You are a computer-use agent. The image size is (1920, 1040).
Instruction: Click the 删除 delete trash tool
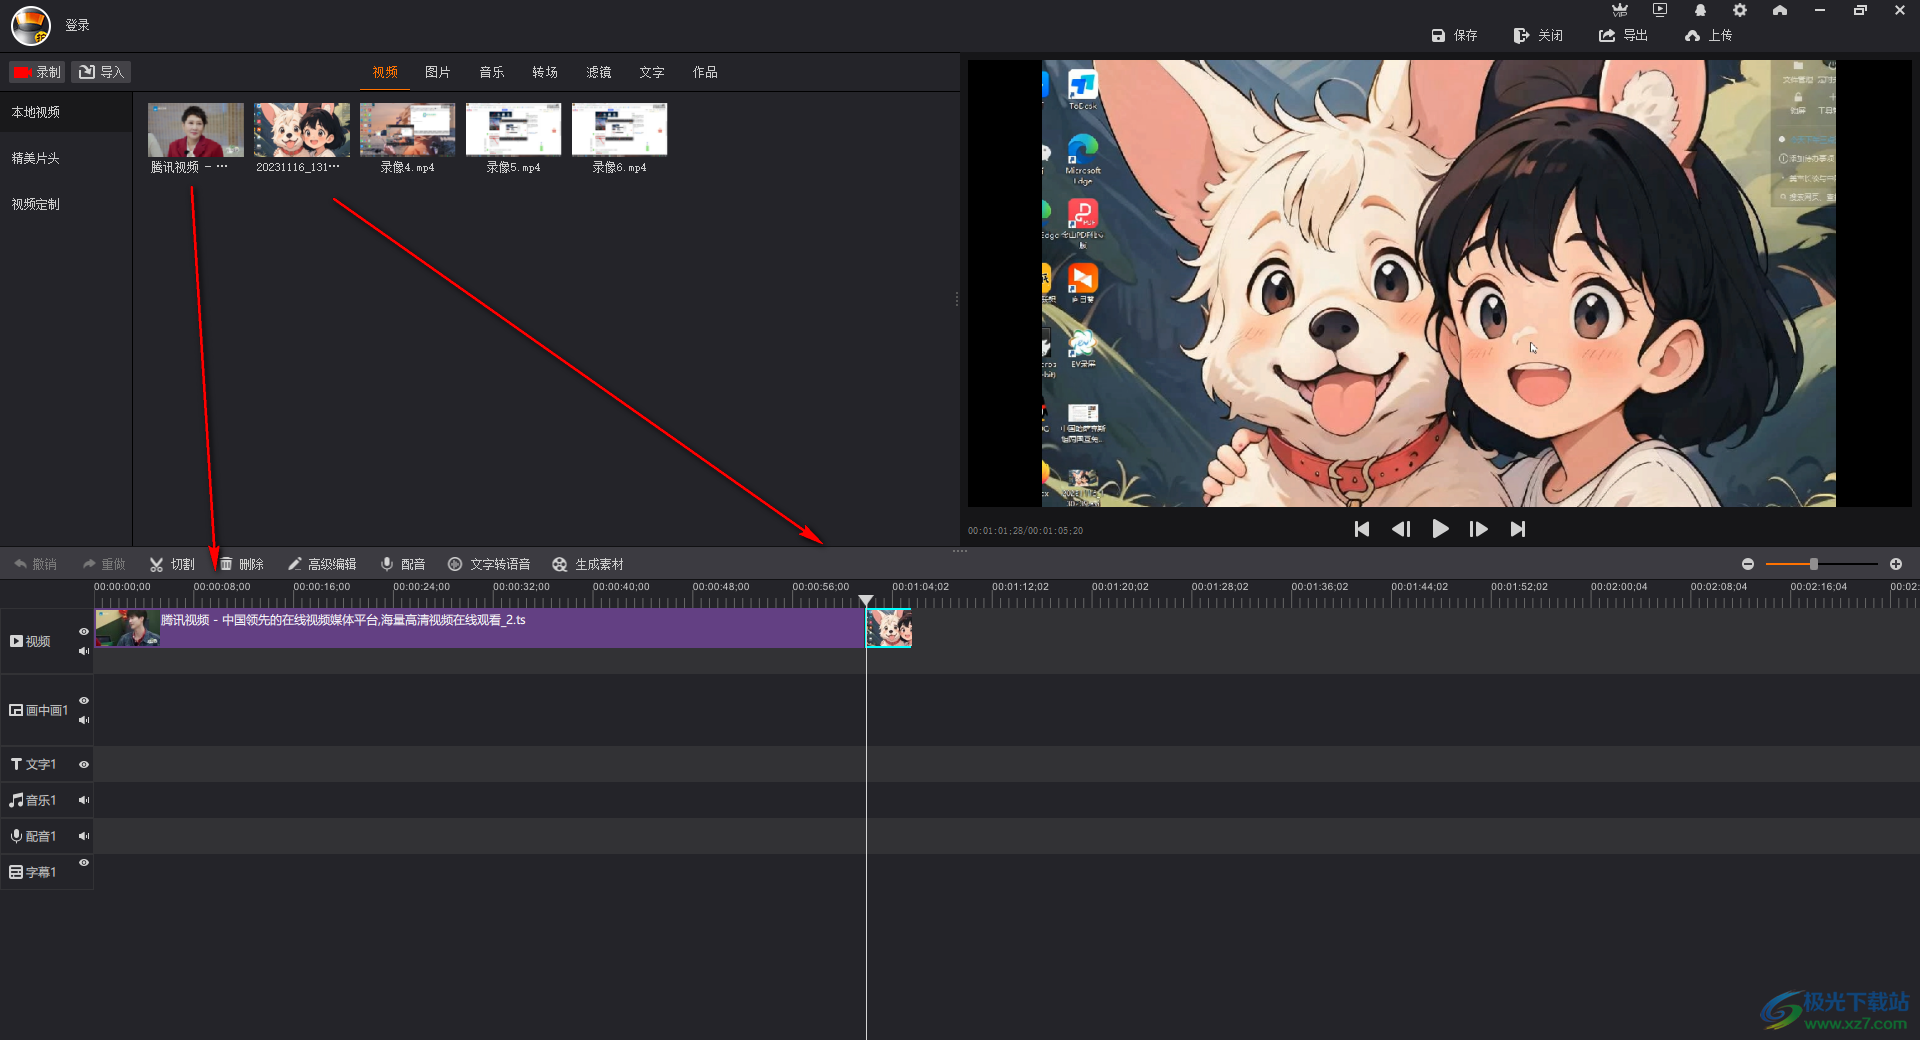(241, 564)
